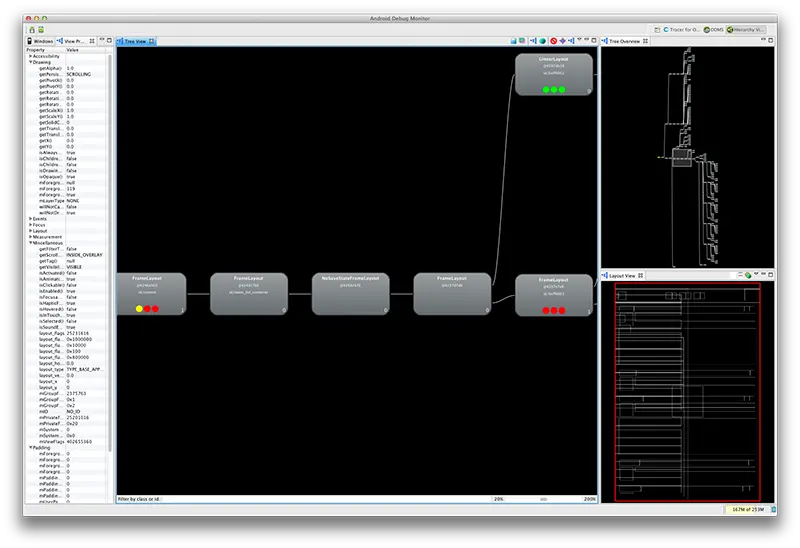Viewport: 800px width, 548px height.
Task: Click the first green Android icon in main toolbar
Action: click(x=32, y=30)
